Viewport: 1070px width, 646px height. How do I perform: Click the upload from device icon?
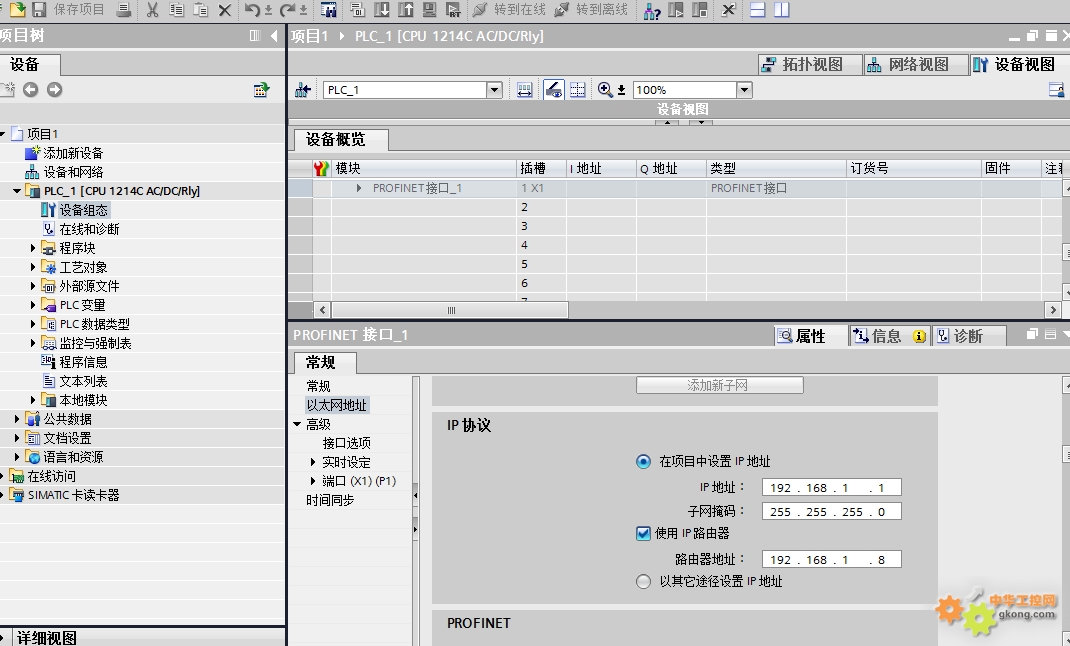[405, 10]
